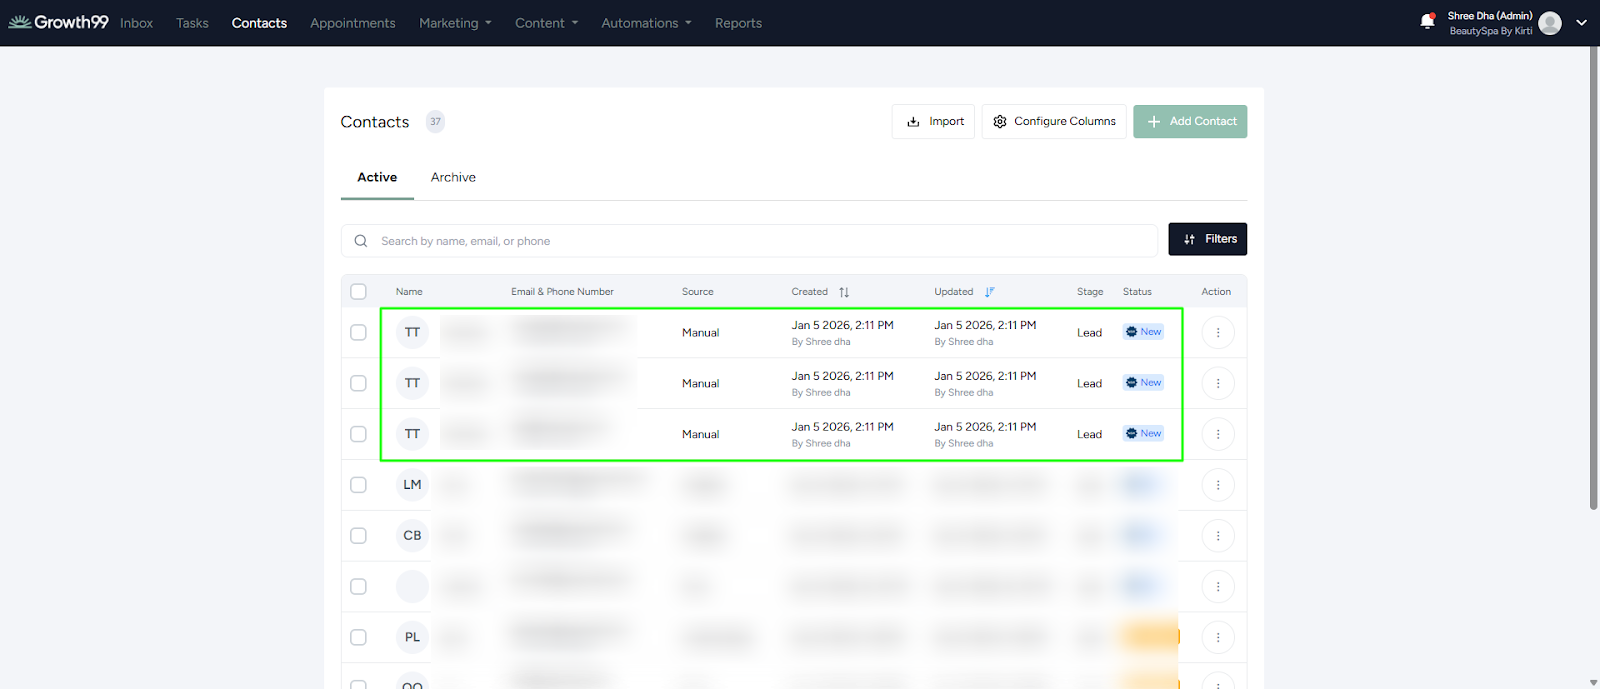
Task: Click the notification bell icon
Action: [1427, 22]
